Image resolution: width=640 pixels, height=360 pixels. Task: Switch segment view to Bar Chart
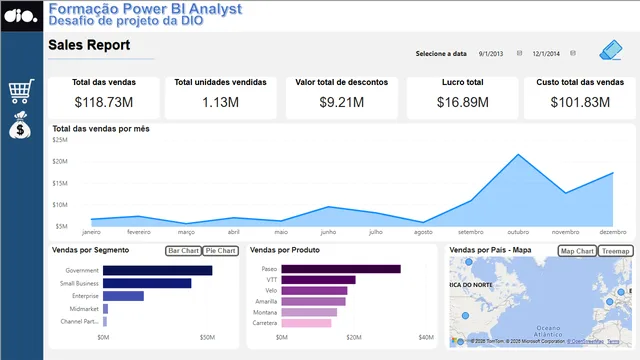click(183, 251)
